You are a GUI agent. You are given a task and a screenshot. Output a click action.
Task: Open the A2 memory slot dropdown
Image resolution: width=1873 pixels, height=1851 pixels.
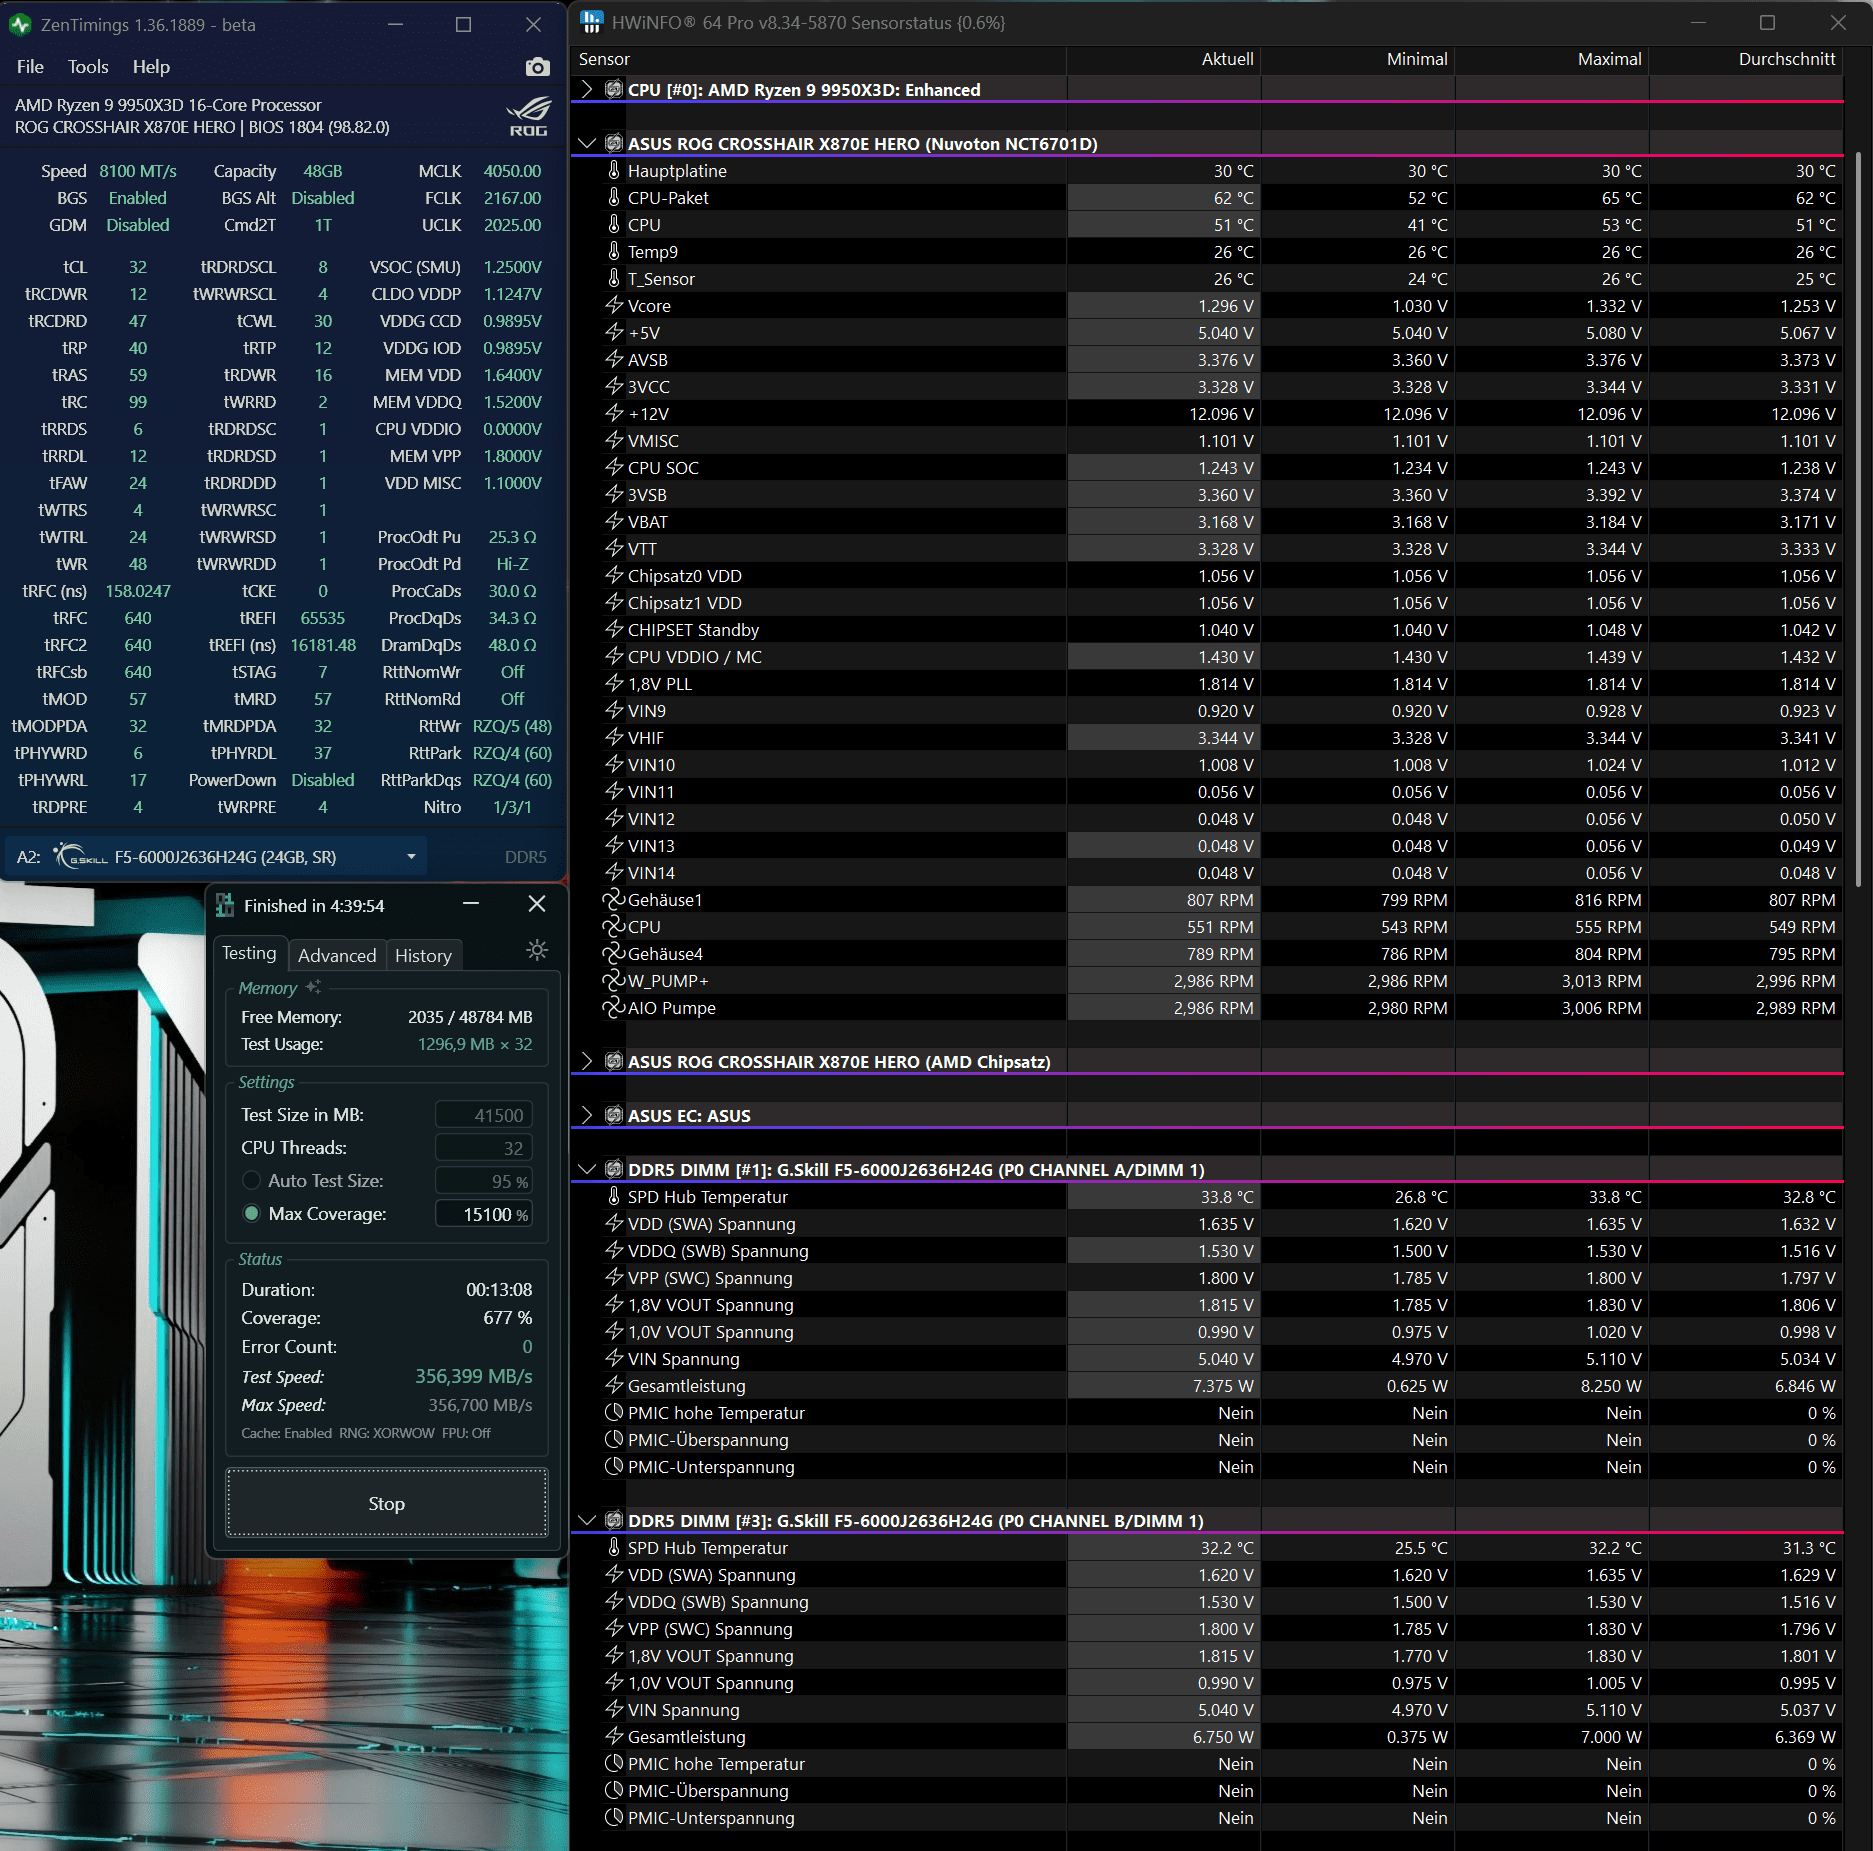pos(410,856)
